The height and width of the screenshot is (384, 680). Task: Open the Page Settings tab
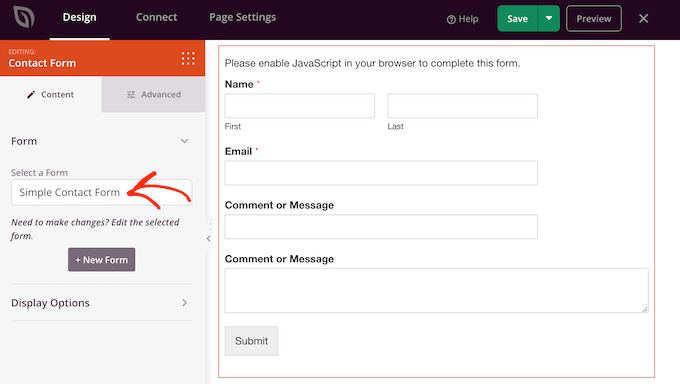tap(242, 17)
